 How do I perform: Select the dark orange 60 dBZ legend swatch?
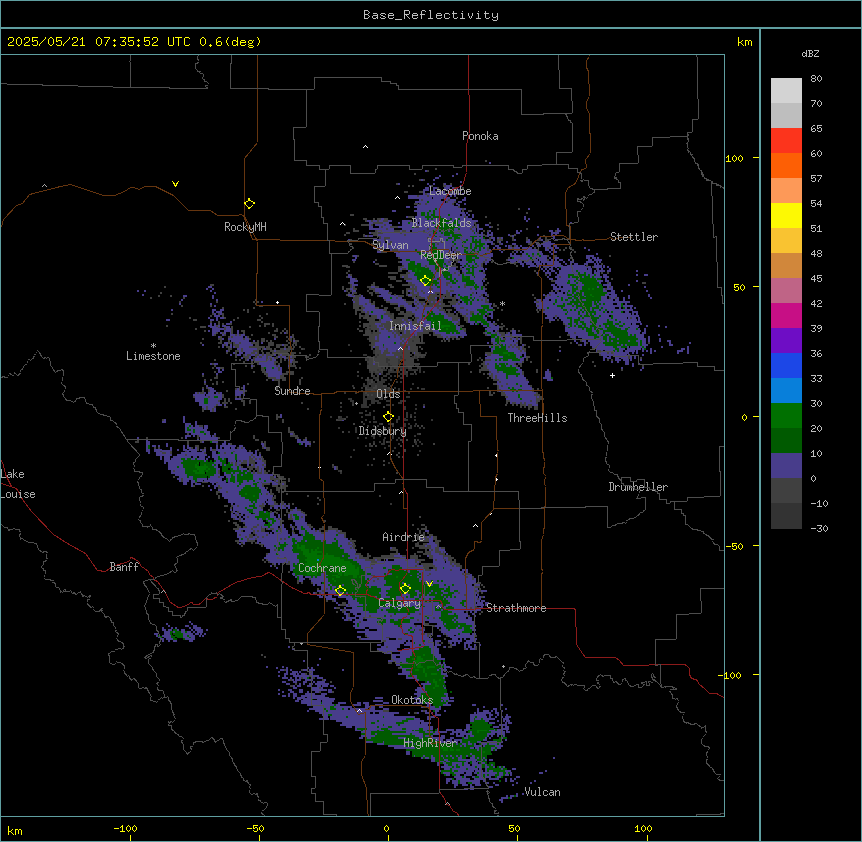point(786,165)
